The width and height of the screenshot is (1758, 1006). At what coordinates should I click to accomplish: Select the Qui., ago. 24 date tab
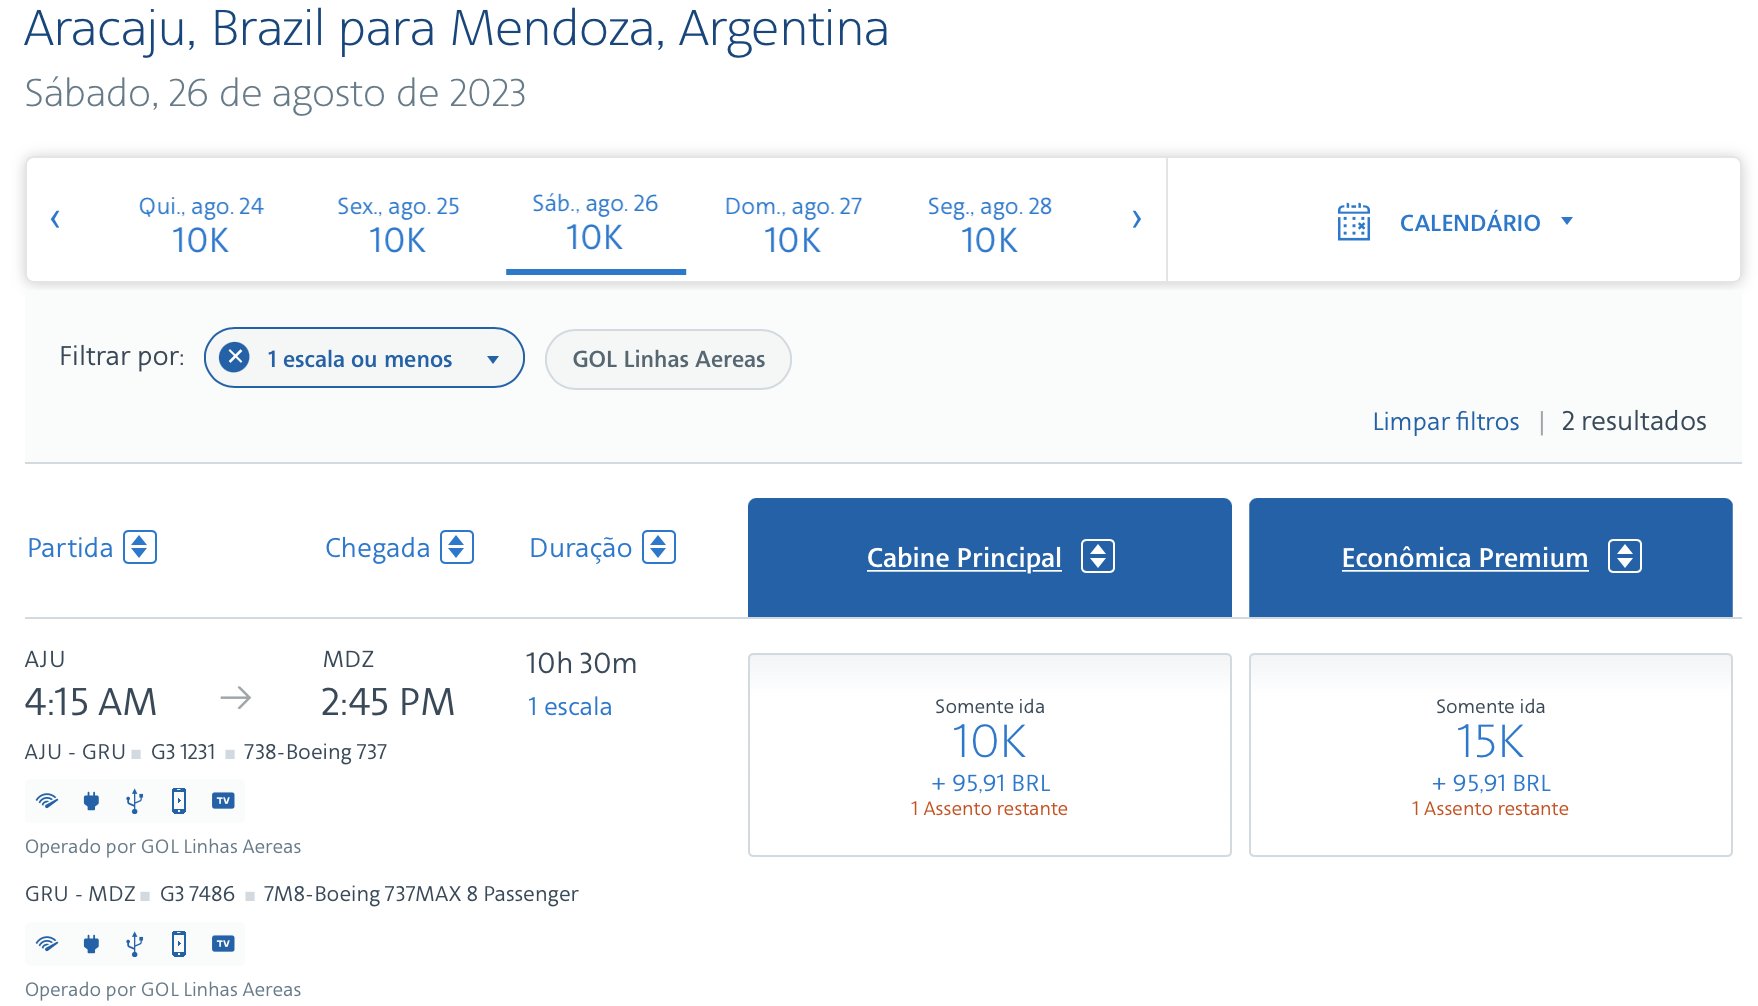tap(201, 224)
